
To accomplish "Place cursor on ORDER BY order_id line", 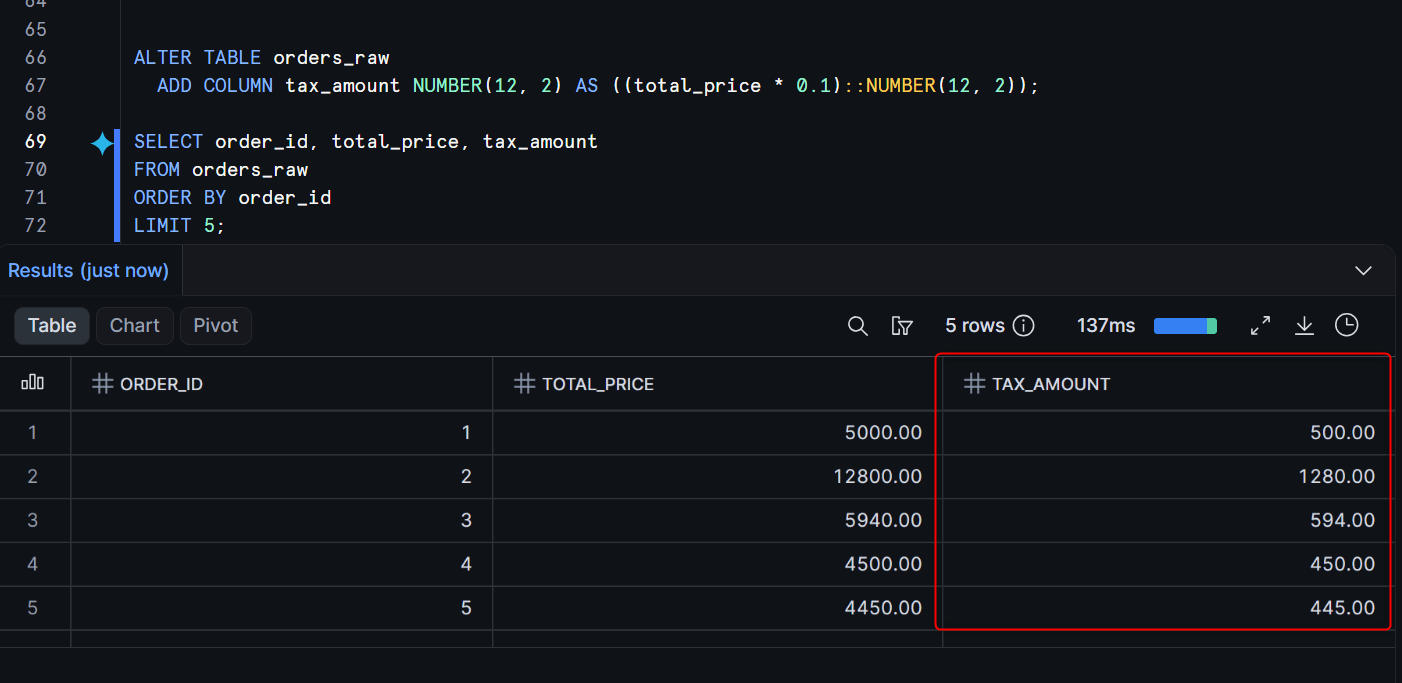I will click(x=232, y=198).
